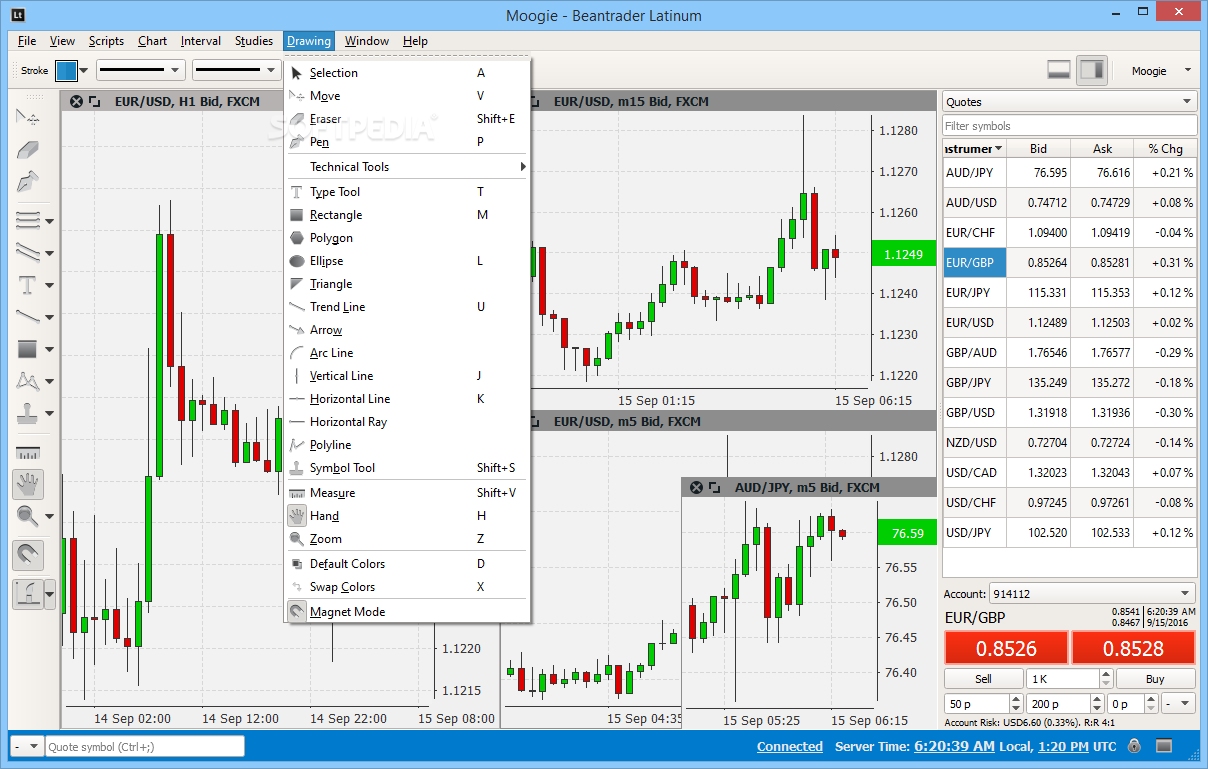Screen dimensions: 1208x769
Task: Choose Ellipse from the Drawing menu
Action: [407, 261]
